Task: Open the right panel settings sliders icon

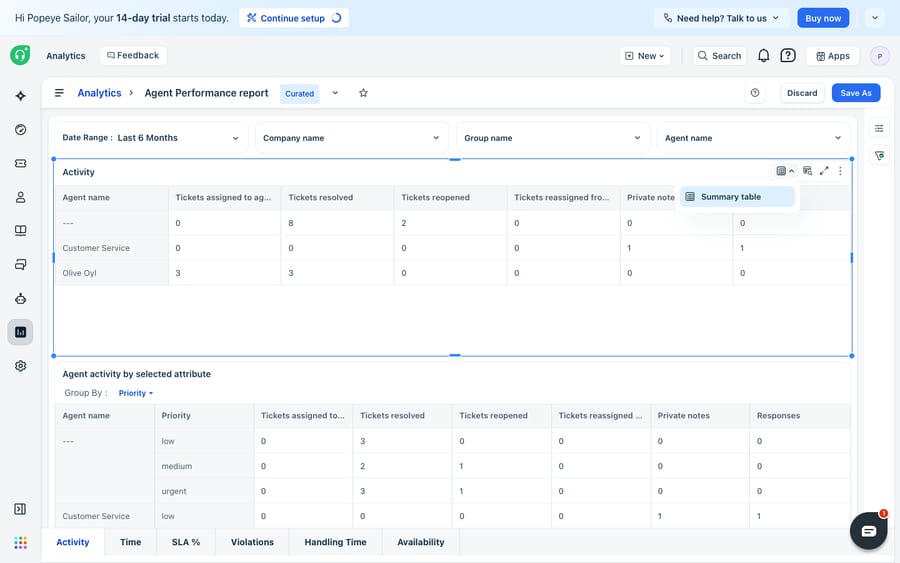Action: tap(879, 129)
